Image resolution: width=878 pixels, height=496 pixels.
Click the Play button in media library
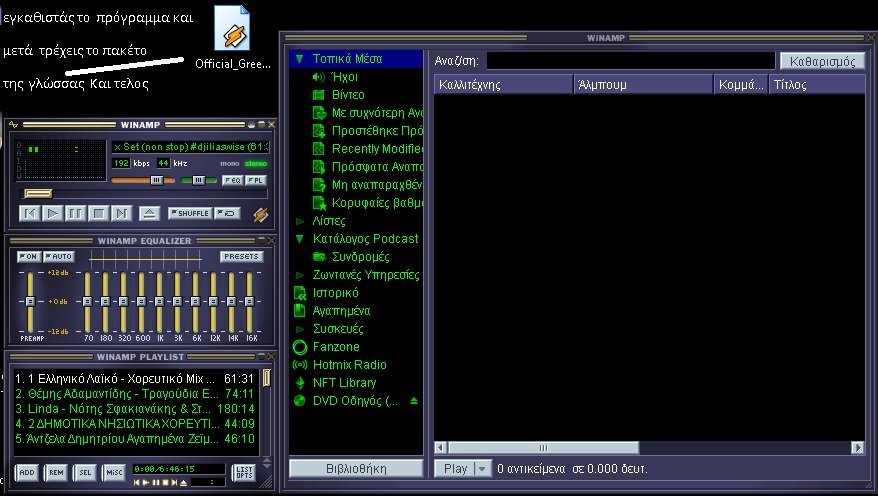455,469
